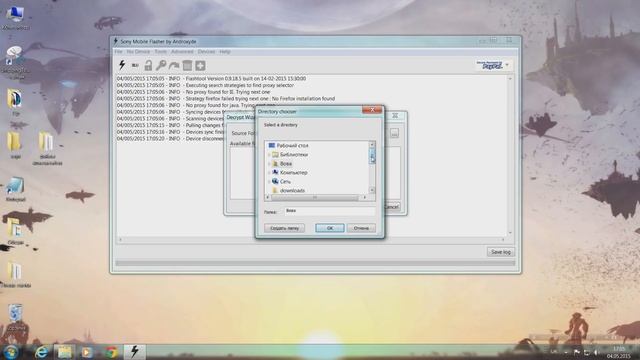Click the 'Executing search strategies' log line
The image size is (640, 360).
(x=205, y=85)
